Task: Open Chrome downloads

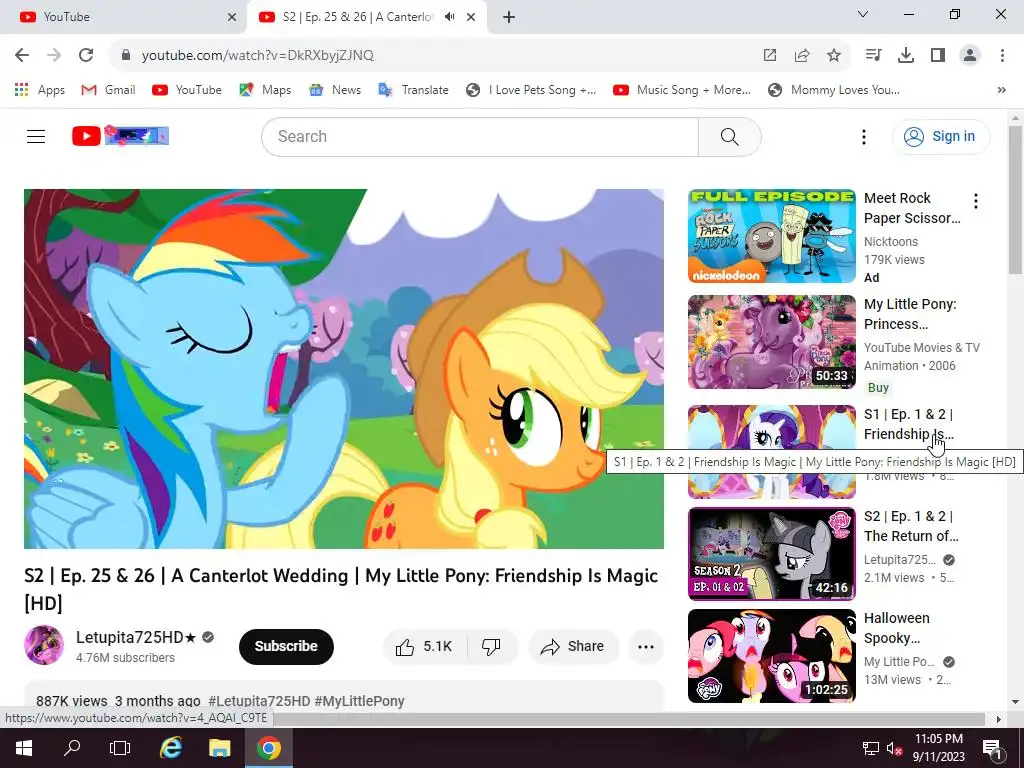Action: [905, 56]
